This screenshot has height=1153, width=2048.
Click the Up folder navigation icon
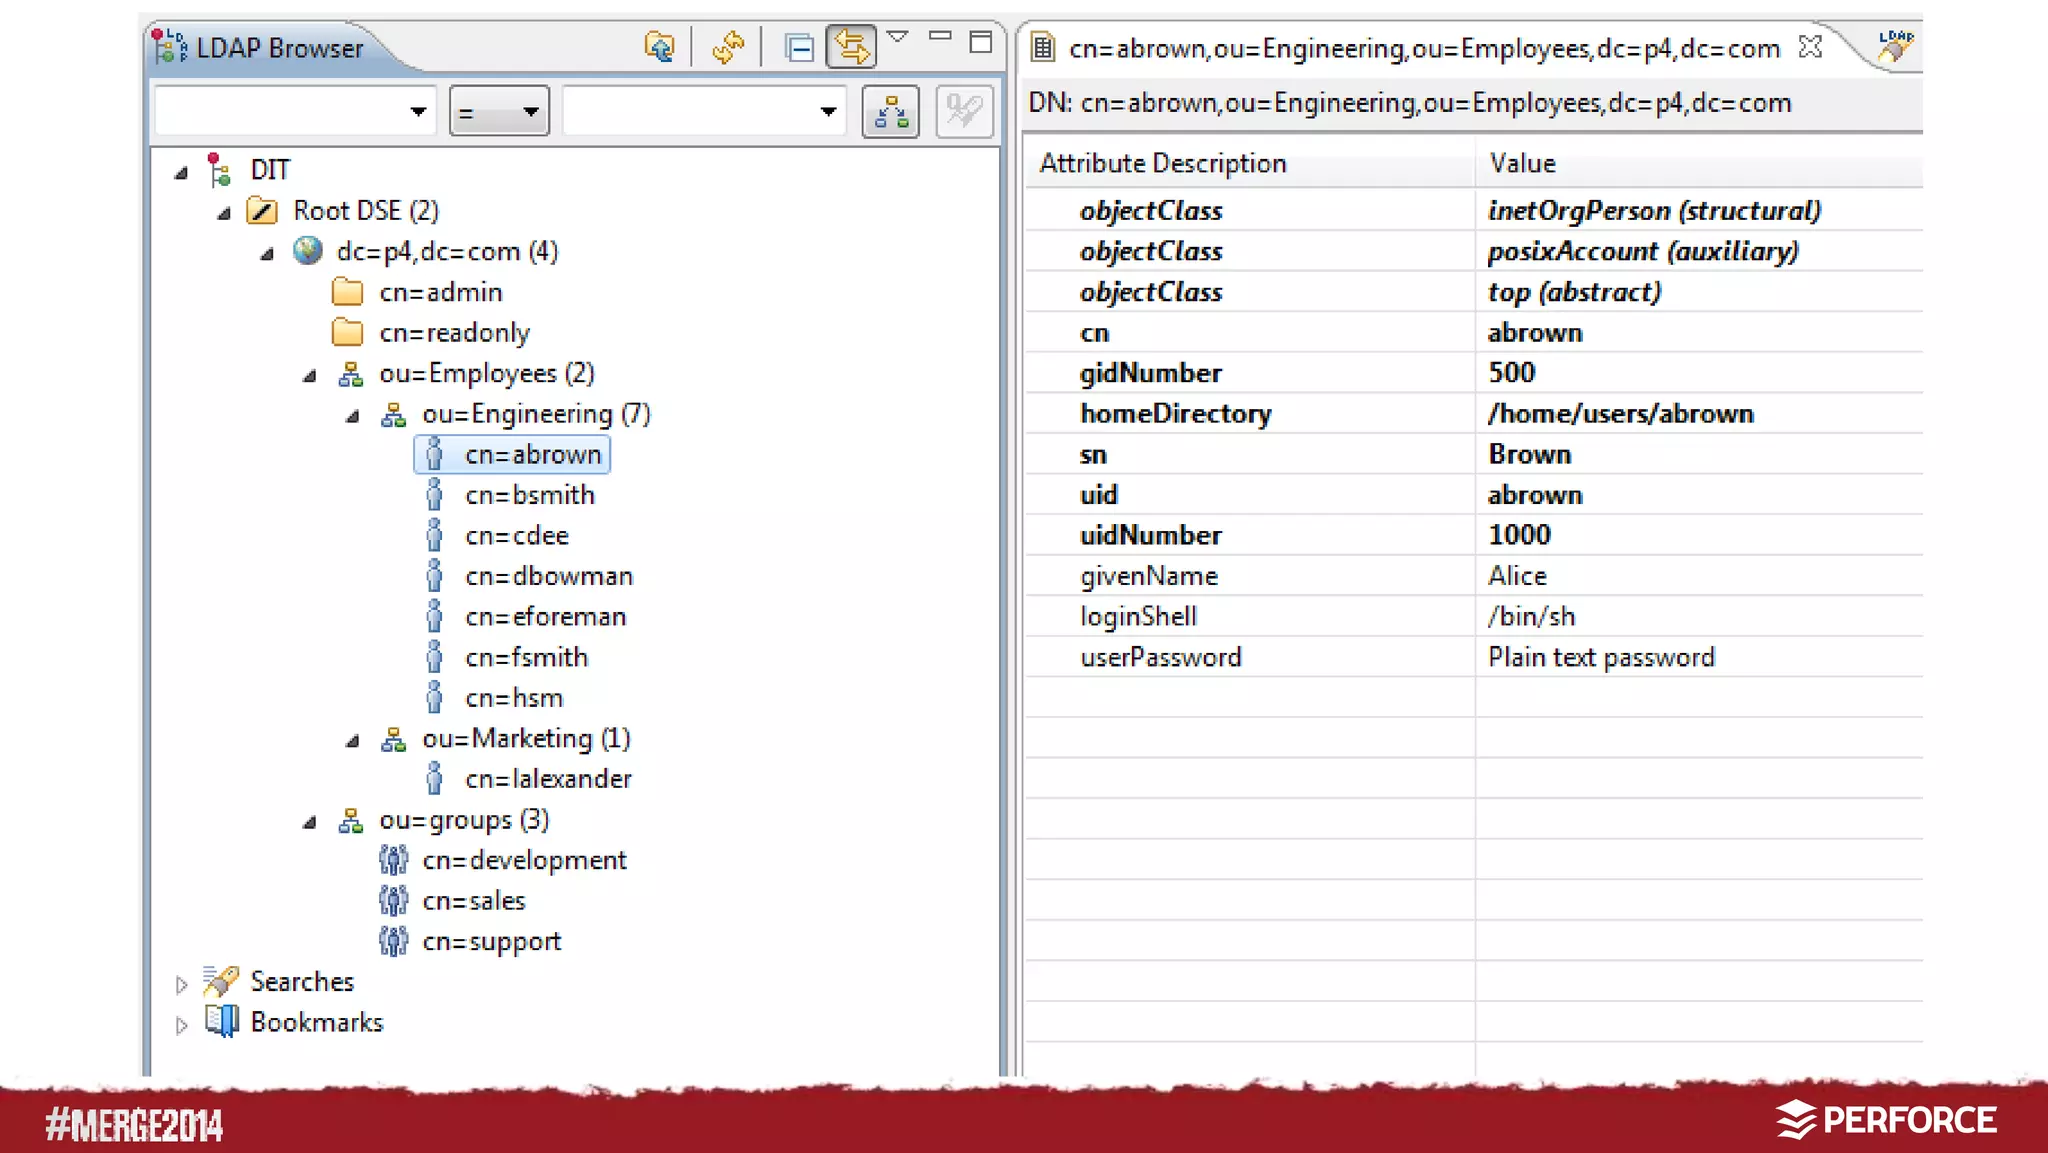click(659, 47)
